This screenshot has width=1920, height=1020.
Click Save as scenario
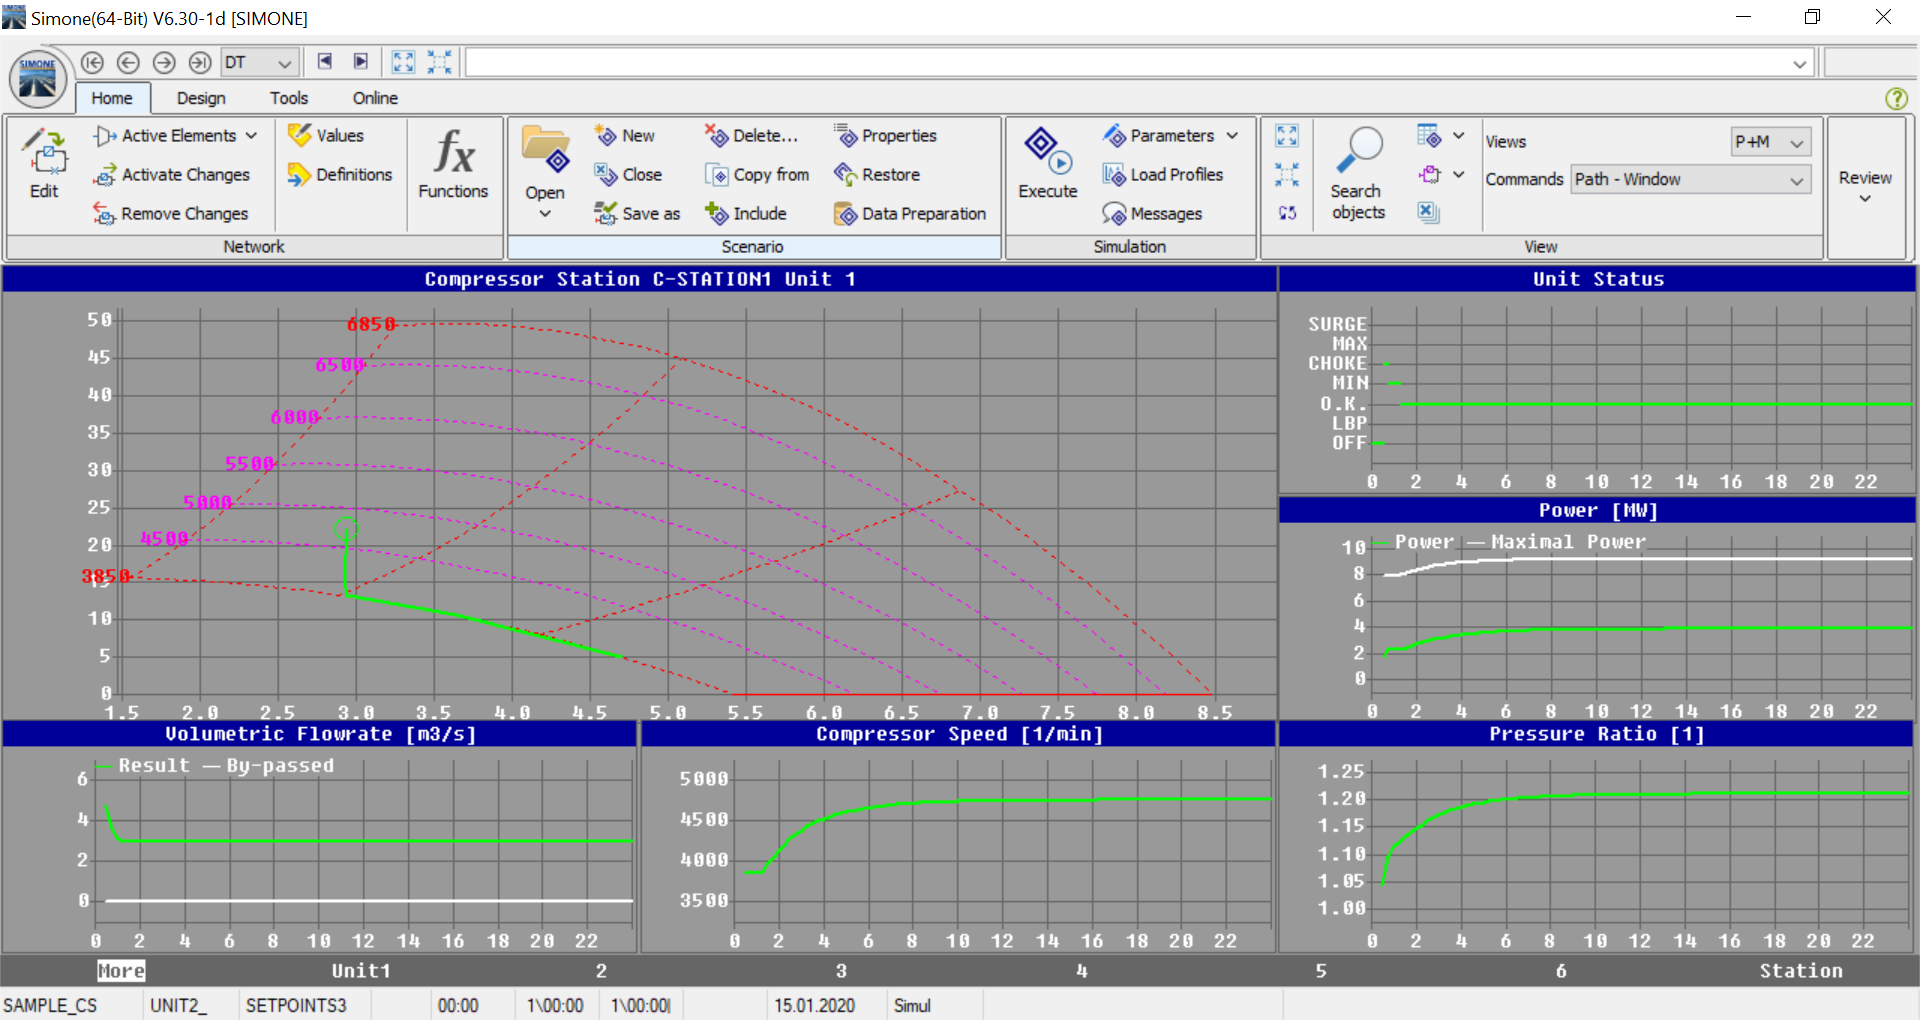pos(637,214)
